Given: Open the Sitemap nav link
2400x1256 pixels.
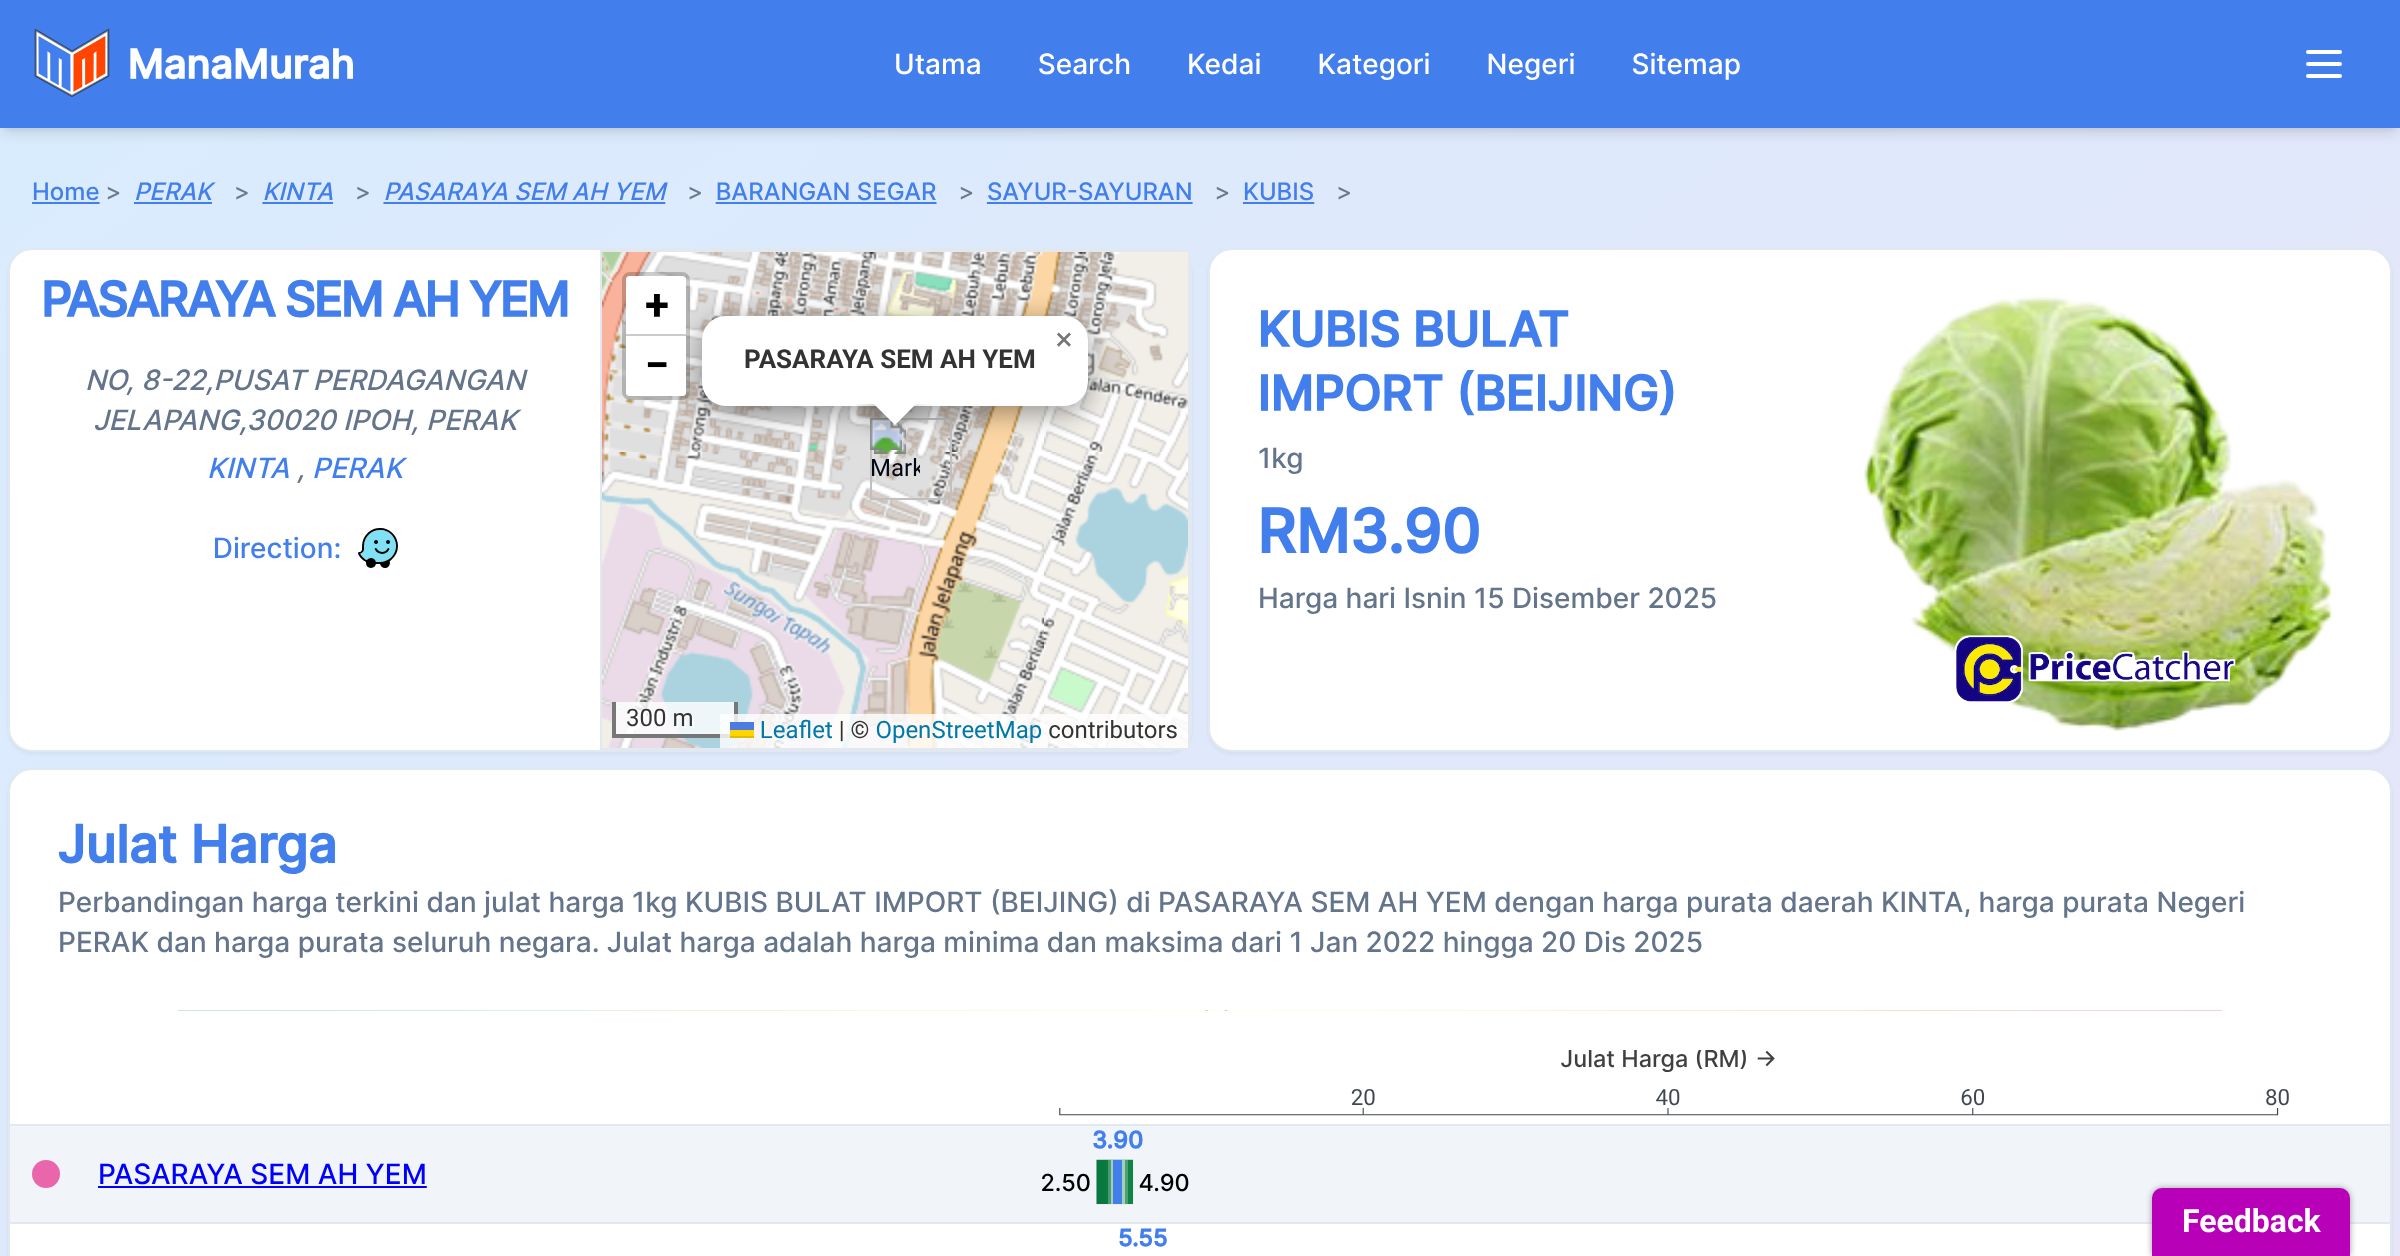Looking at the screenshot, I should [x=1685, y=64].
